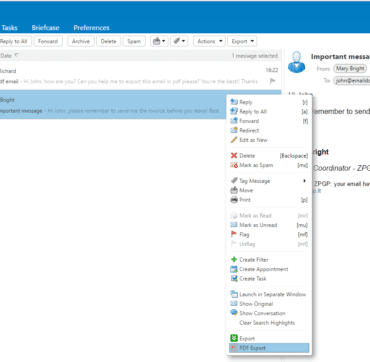Switch to the Briefcase tab
The image size is (370, 362).
[x=45, y=28]
